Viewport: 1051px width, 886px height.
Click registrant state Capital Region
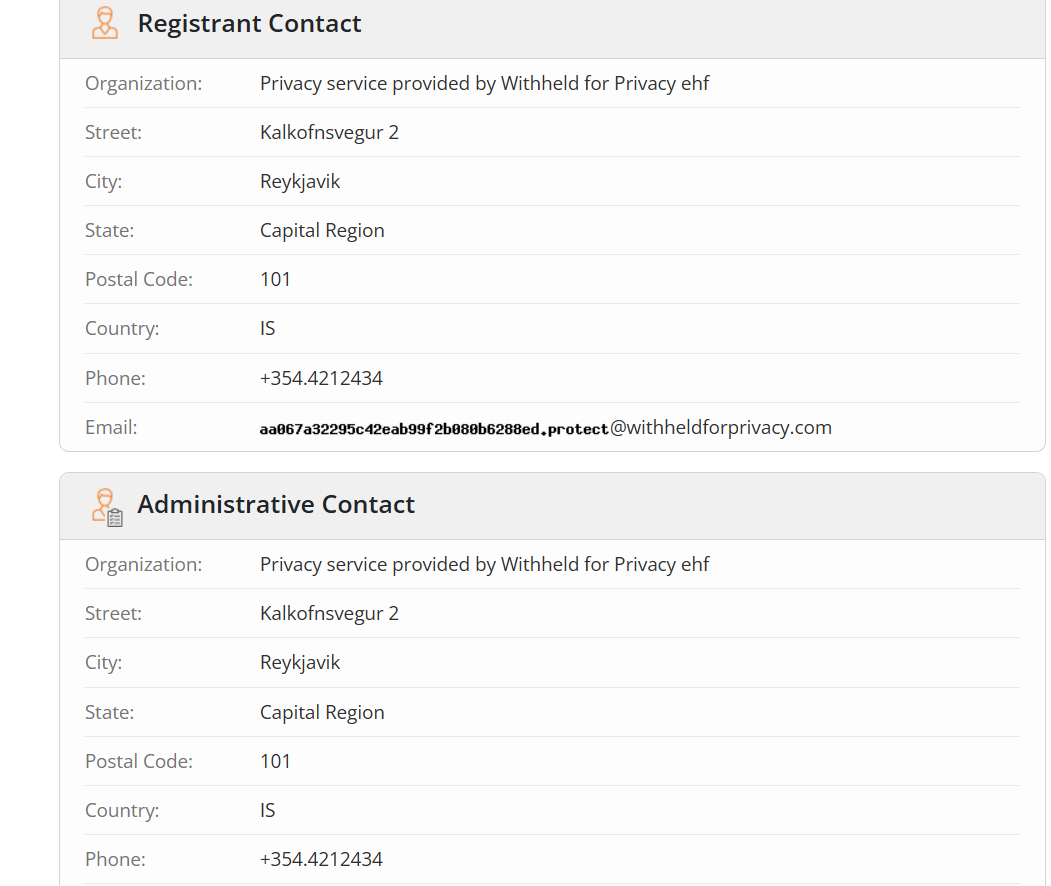pos(322,231)
